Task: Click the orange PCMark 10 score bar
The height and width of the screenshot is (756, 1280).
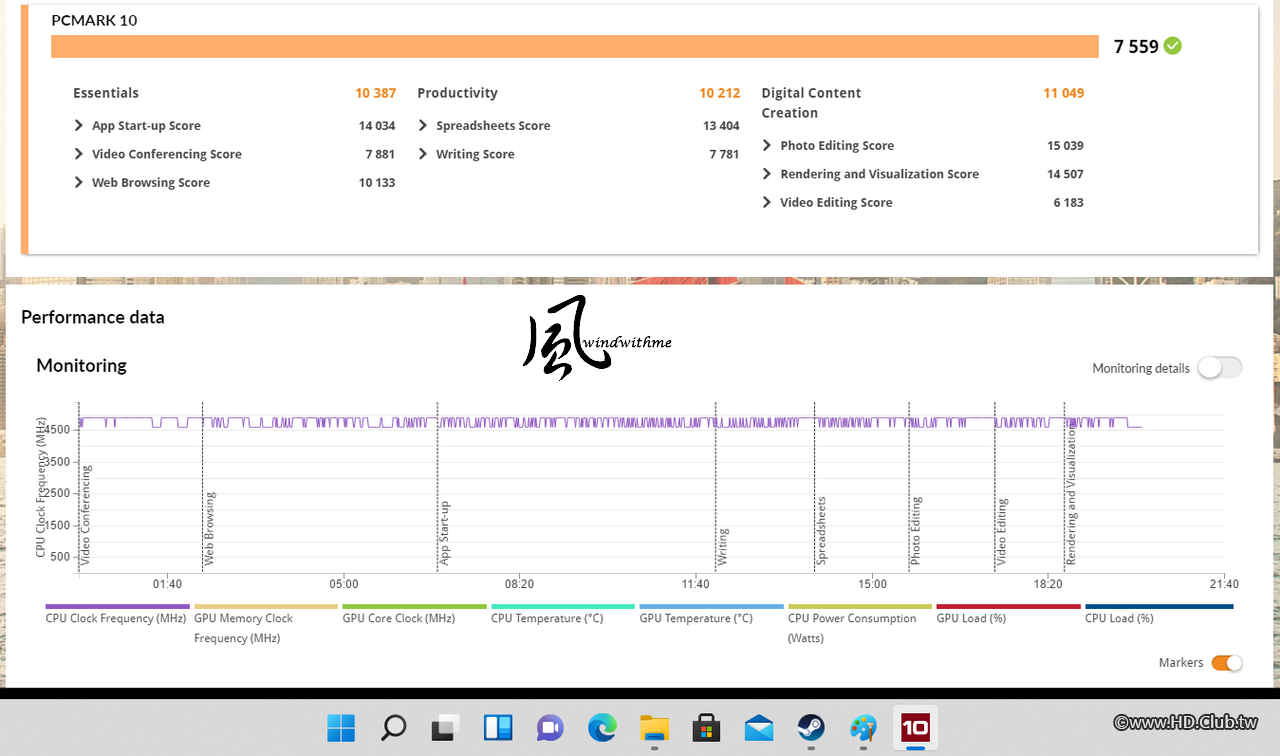Action: pos(575,47)
